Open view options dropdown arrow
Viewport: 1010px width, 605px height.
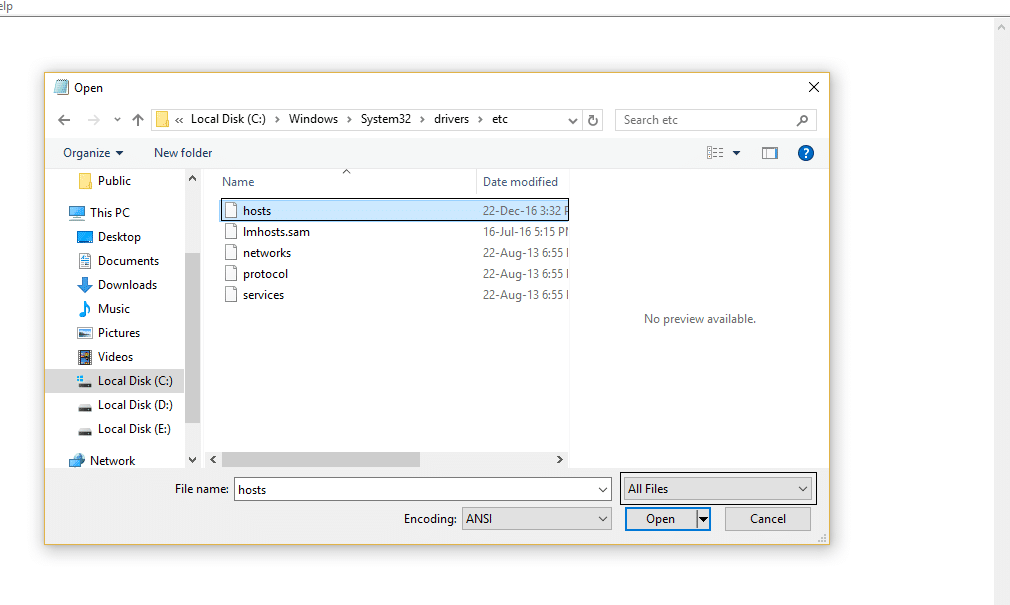[x=736, y=153]
